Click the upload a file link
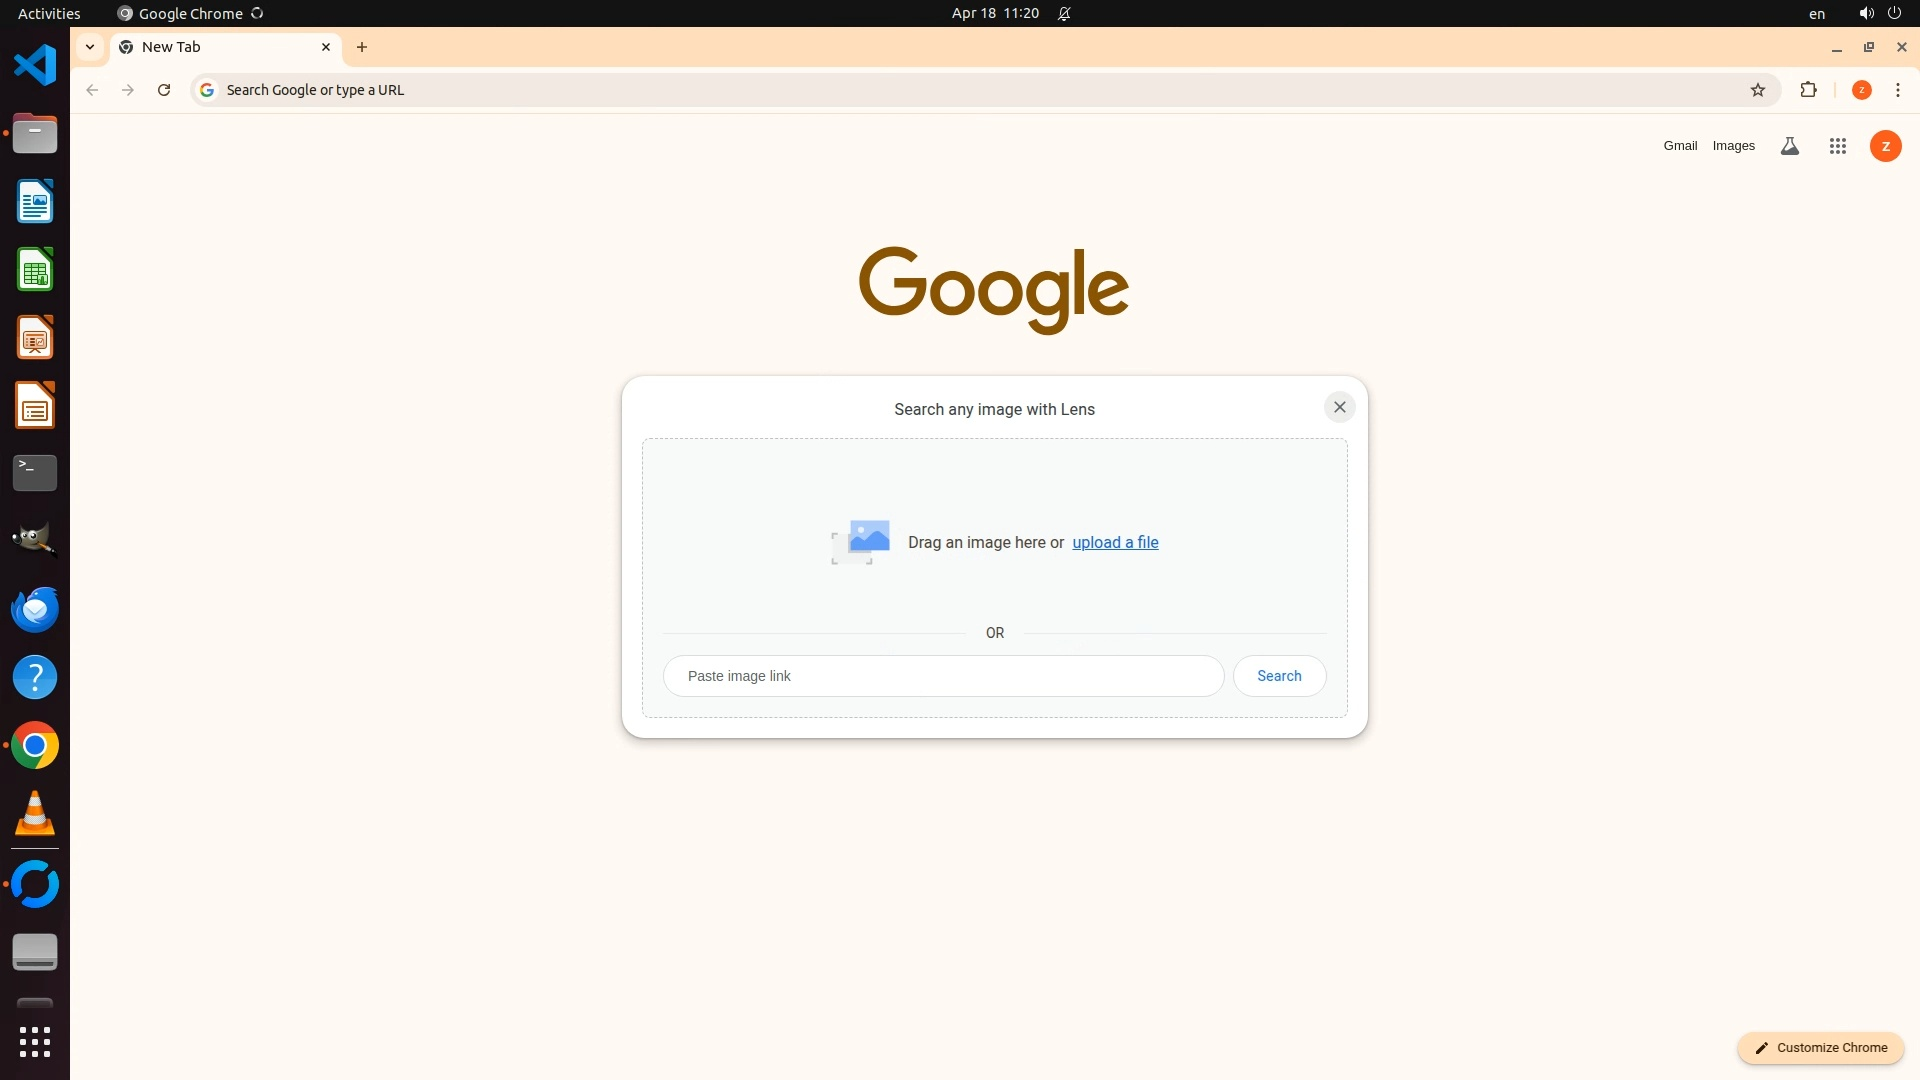Image resolution: width=1920 pixels, height=1080 pixels. point(1115,542)
